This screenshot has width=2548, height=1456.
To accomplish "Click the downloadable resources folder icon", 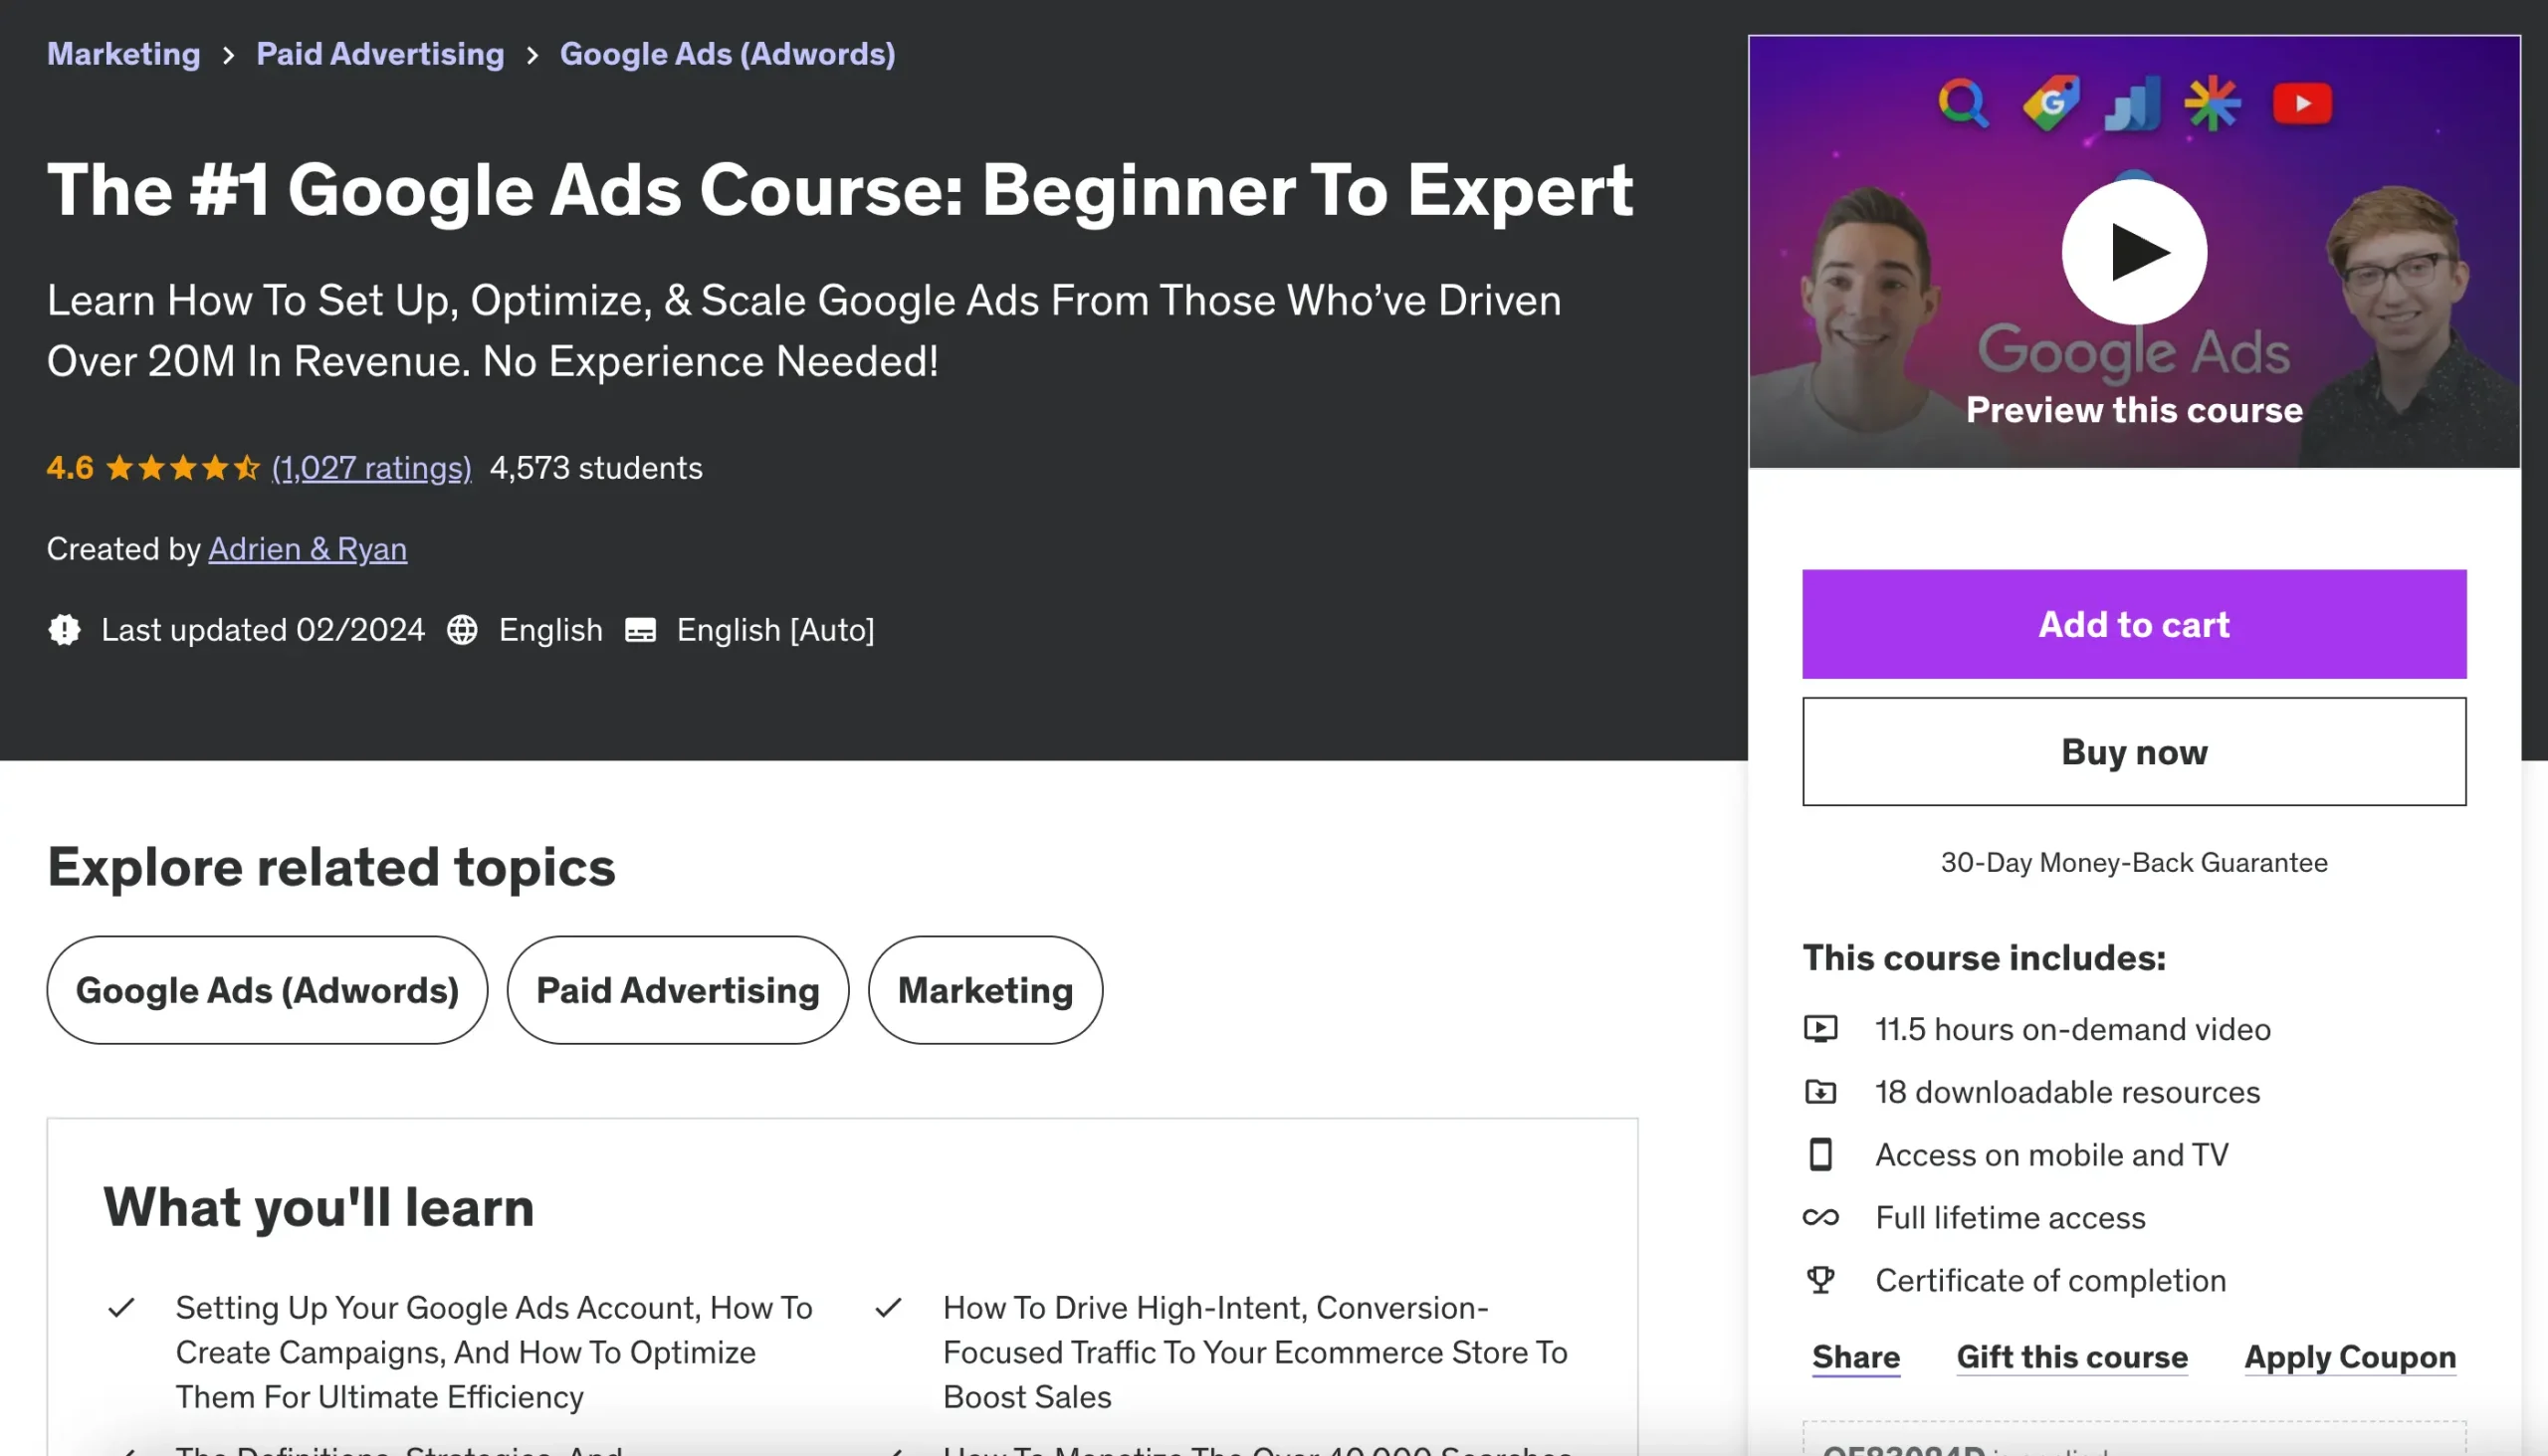I will tap(1820, 1092).
